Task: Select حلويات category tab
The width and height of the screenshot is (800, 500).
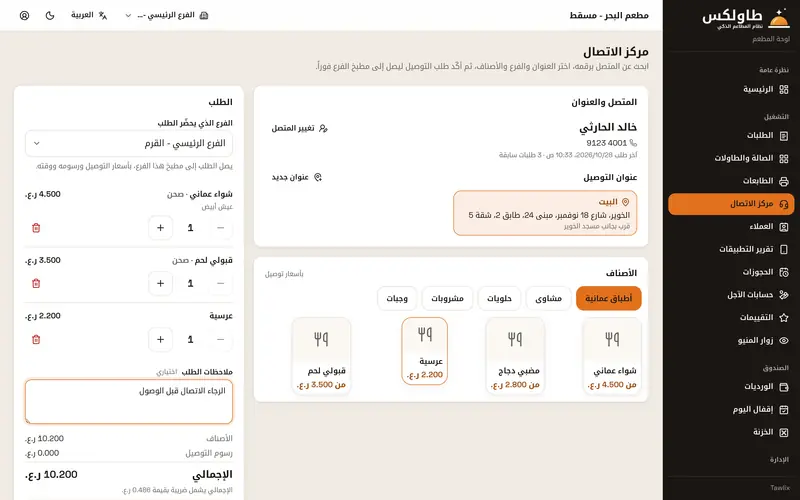Action: (499, 298)
